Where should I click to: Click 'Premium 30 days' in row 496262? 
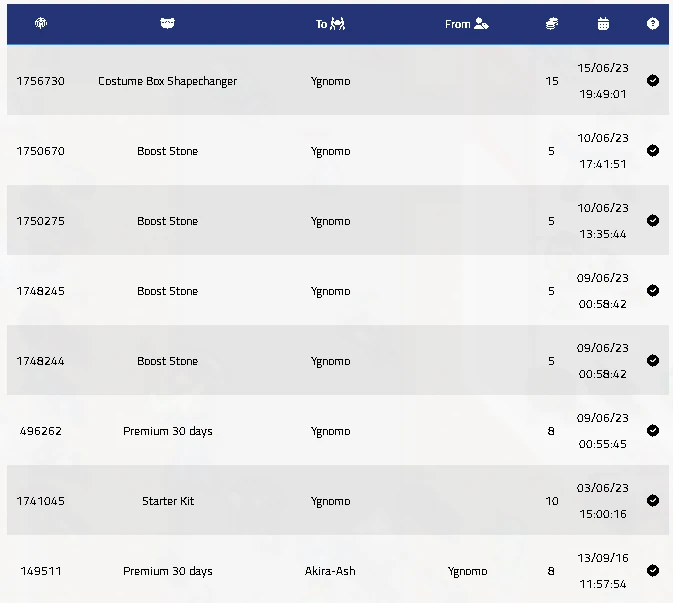(168, 431)
